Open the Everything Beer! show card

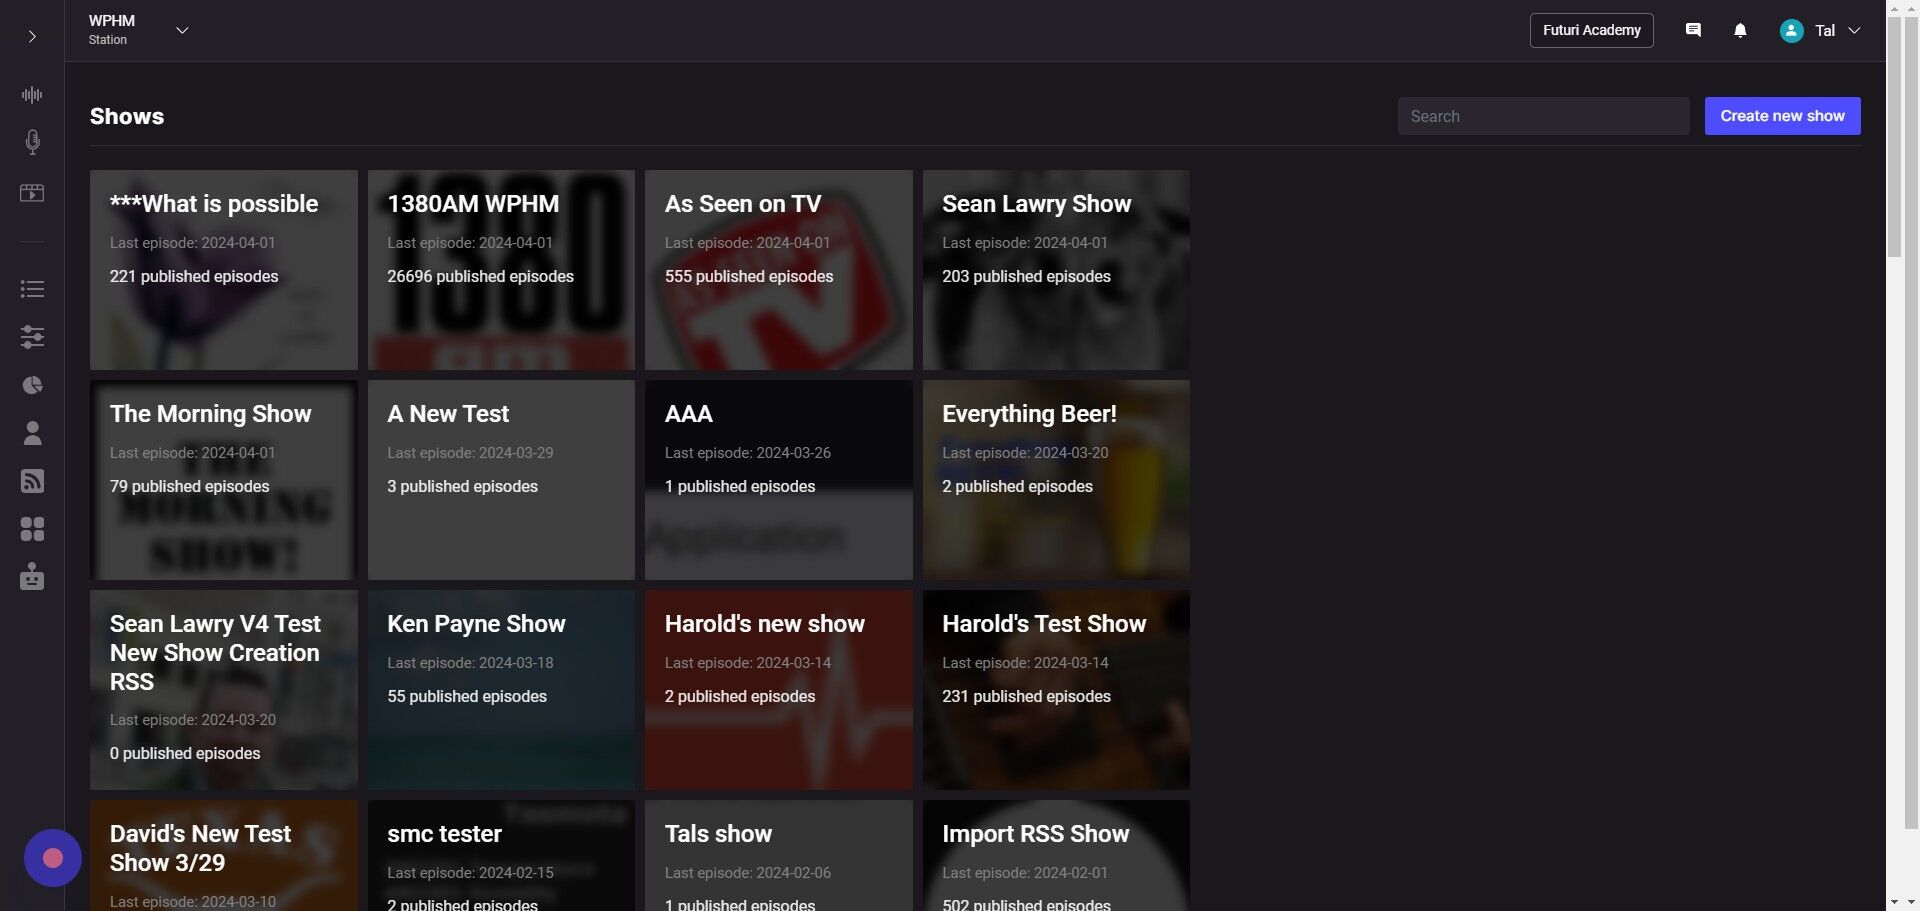tap(1056, 480)
